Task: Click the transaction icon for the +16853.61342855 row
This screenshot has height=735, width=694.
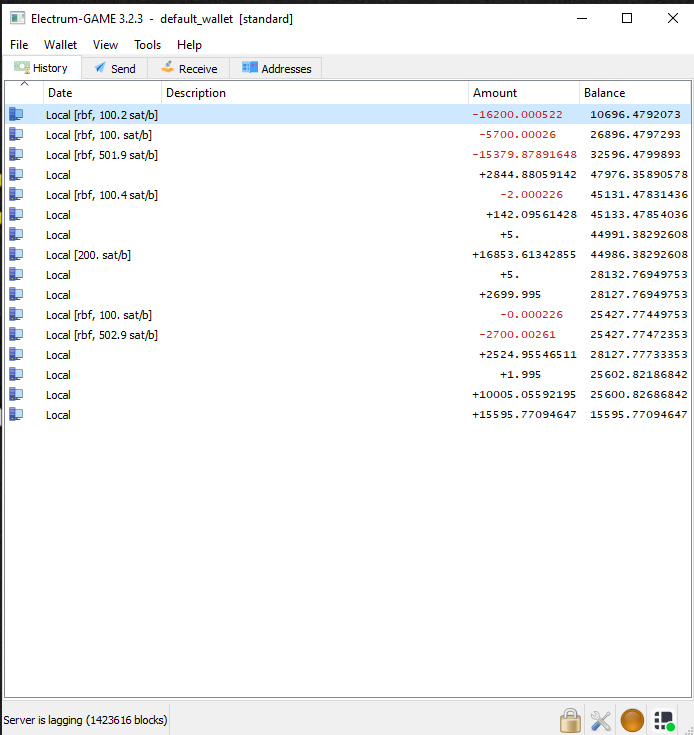Action: 16,255
